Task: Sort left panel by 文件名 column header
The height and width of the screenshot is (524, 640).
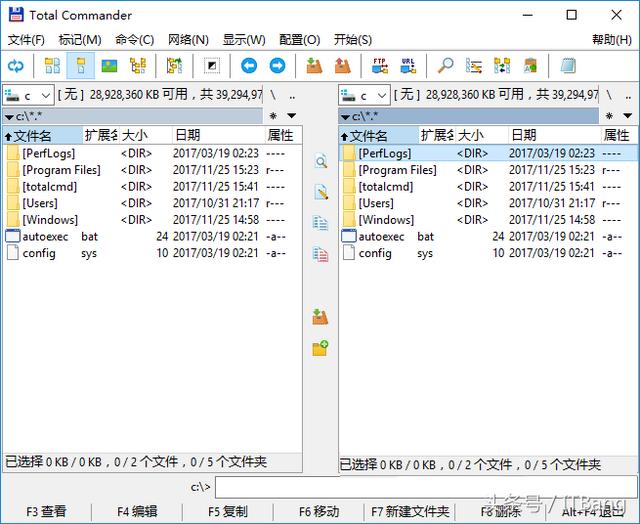Action: [42, 135]
